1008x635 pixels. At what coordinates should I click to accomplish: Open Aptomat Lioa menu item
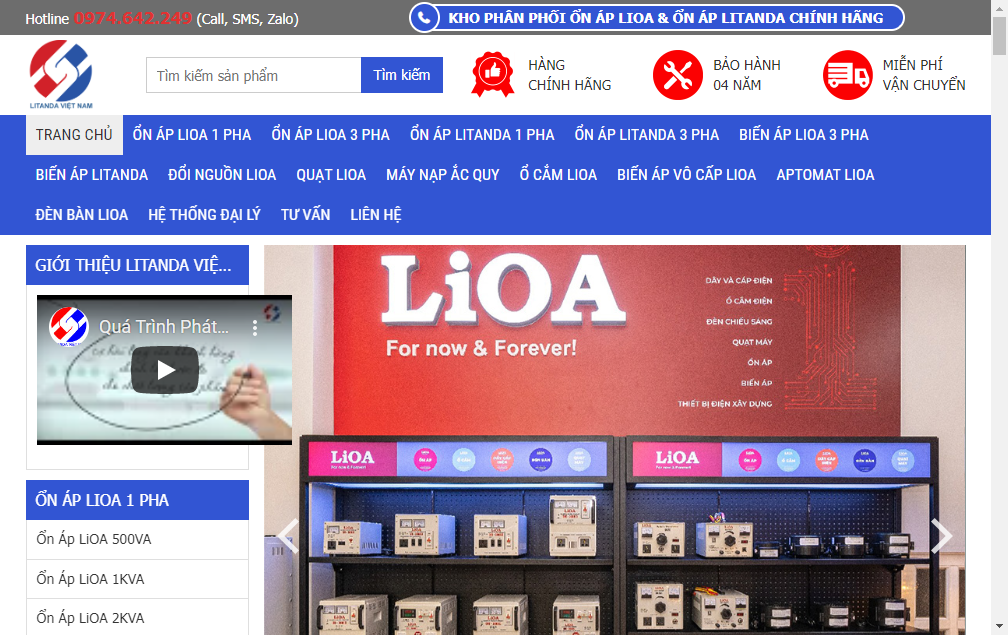click(x=825, y=175)
